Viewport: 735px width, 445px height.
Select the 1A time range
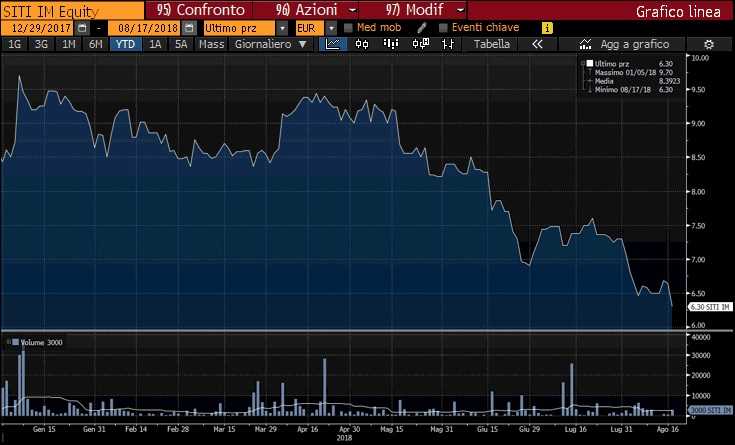(x=155, y=45)
